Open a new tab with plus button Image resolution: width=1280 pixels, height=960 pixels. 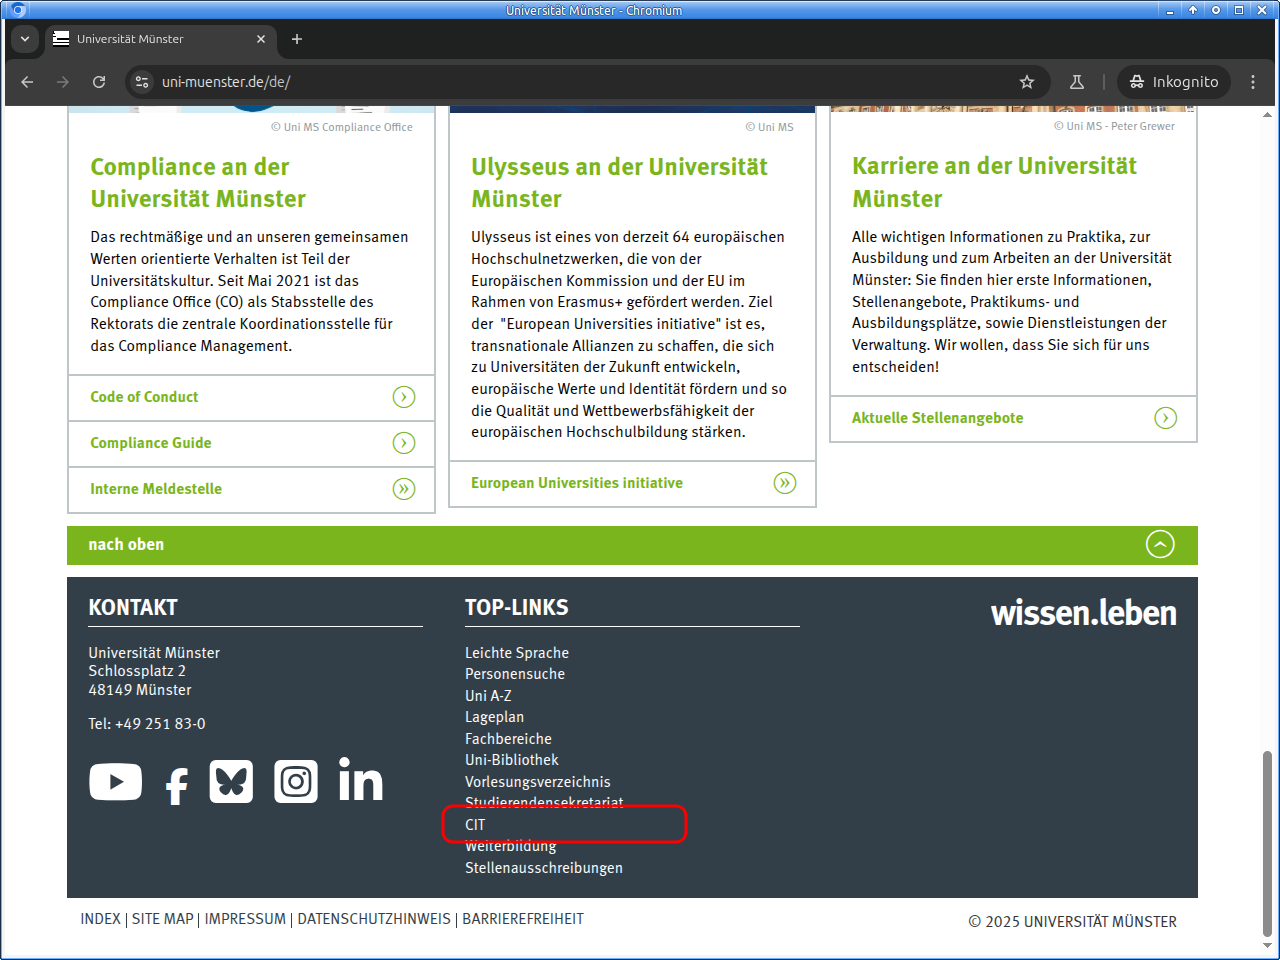(x=297, y=39)
